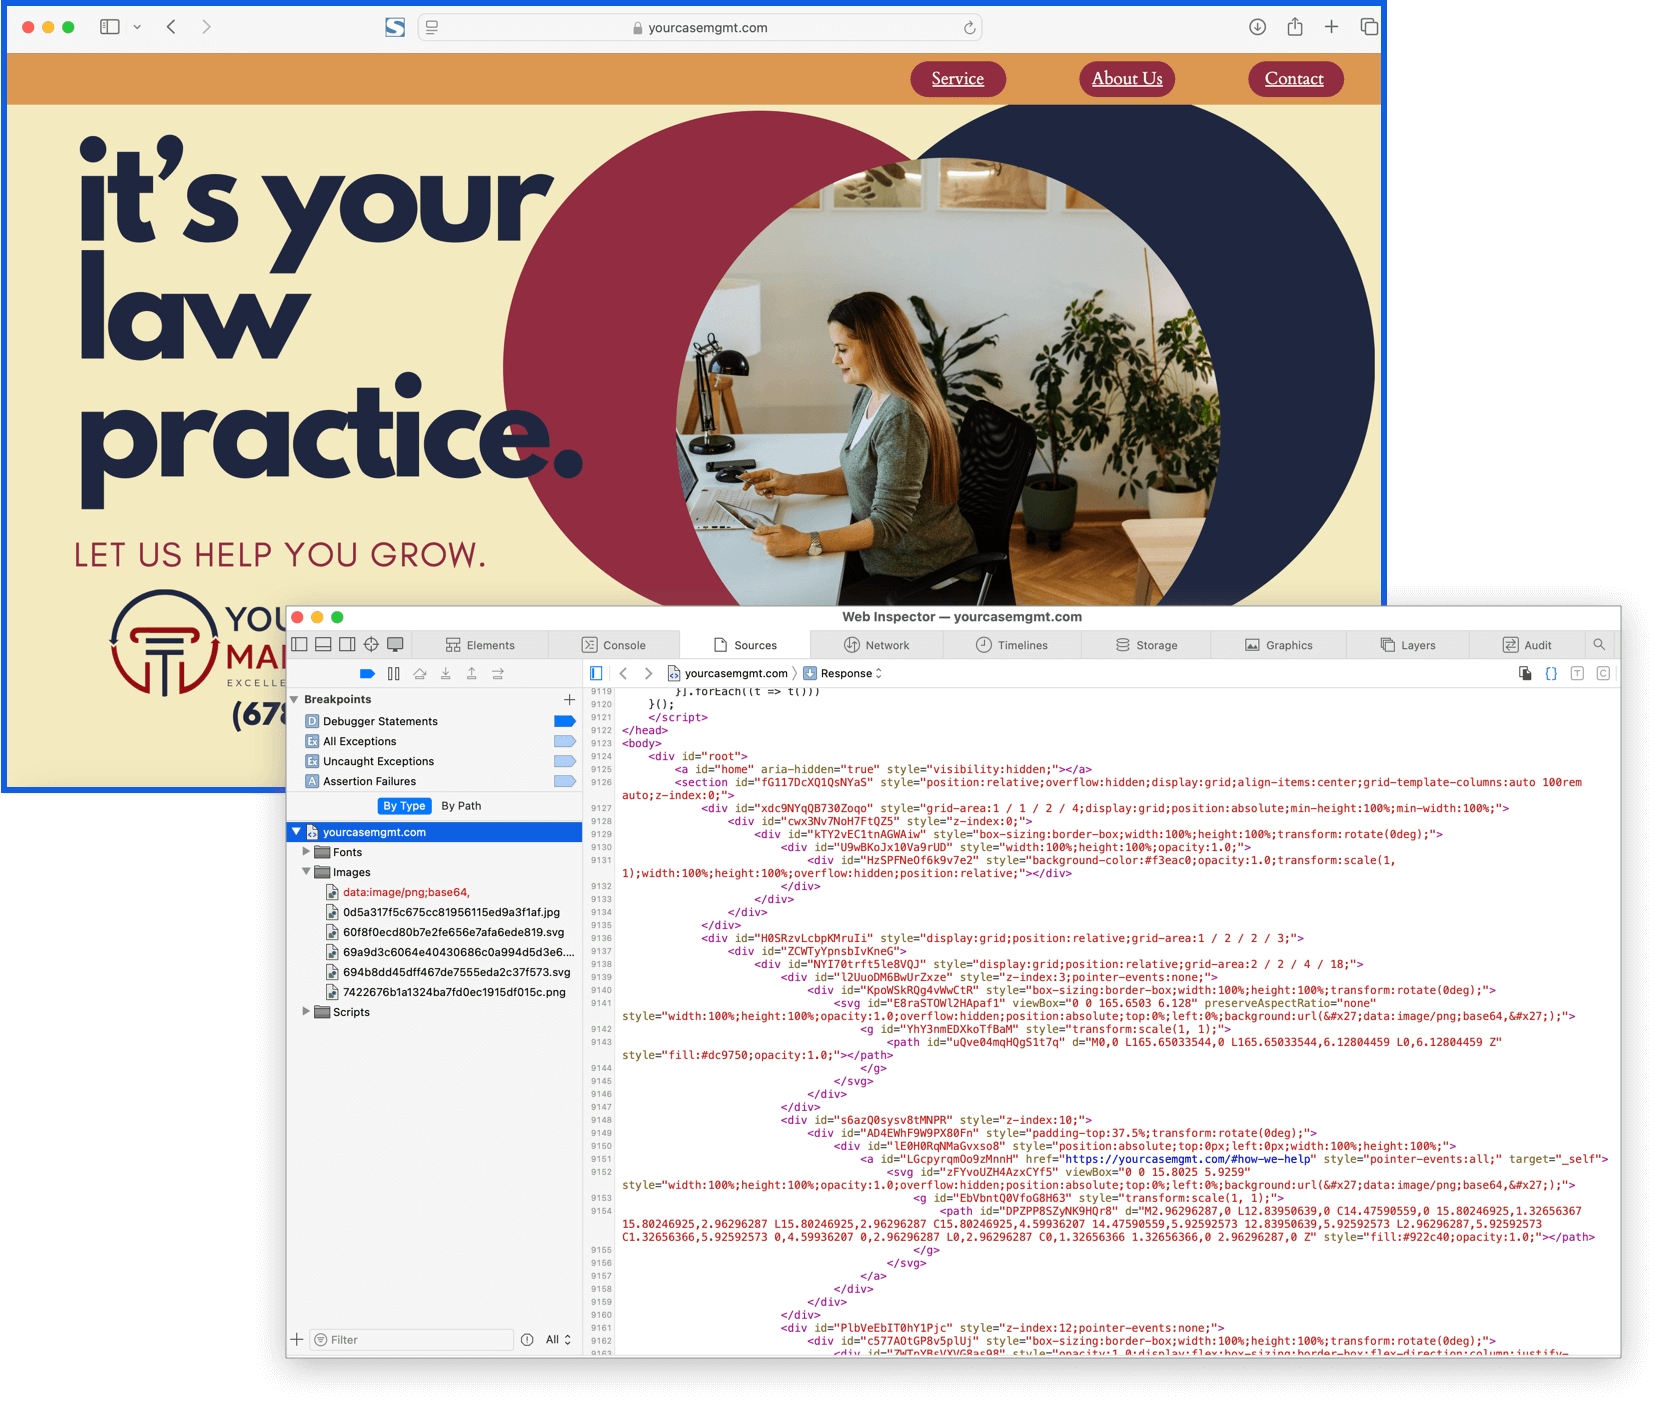
Task: Enable the Assertion Failures breakpoint
Action: [564, 781]
